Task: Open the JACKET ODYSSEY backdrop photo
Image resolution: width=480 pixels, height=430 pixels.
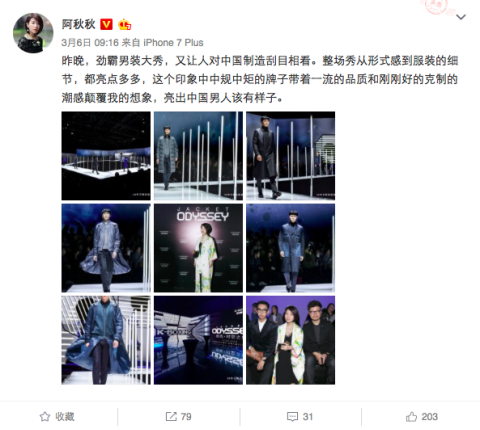Action: click(x=198, y=248)
